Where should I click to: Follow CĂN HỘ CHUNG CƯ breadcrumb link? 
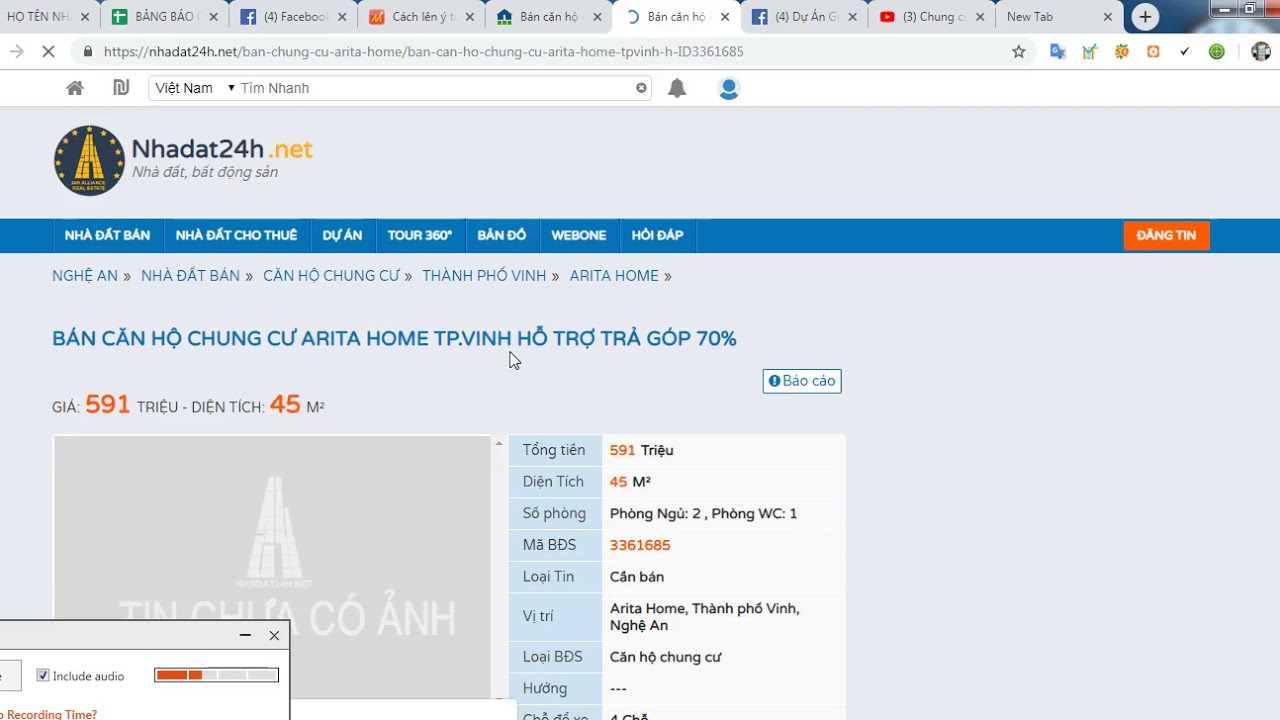(331, 276)
